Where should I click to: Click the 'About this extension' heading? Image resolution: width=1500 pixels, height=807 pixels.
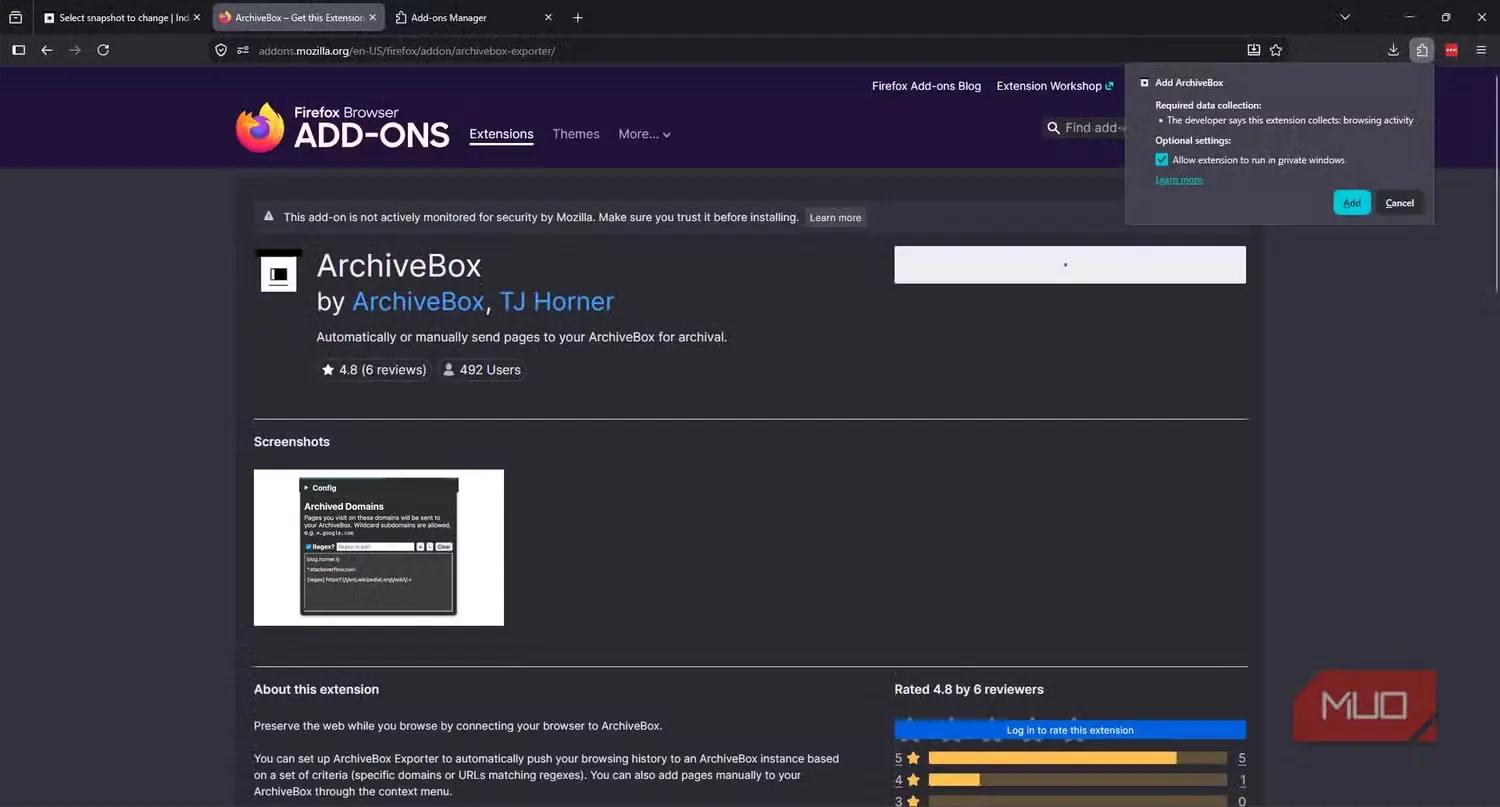click(316, 689)
